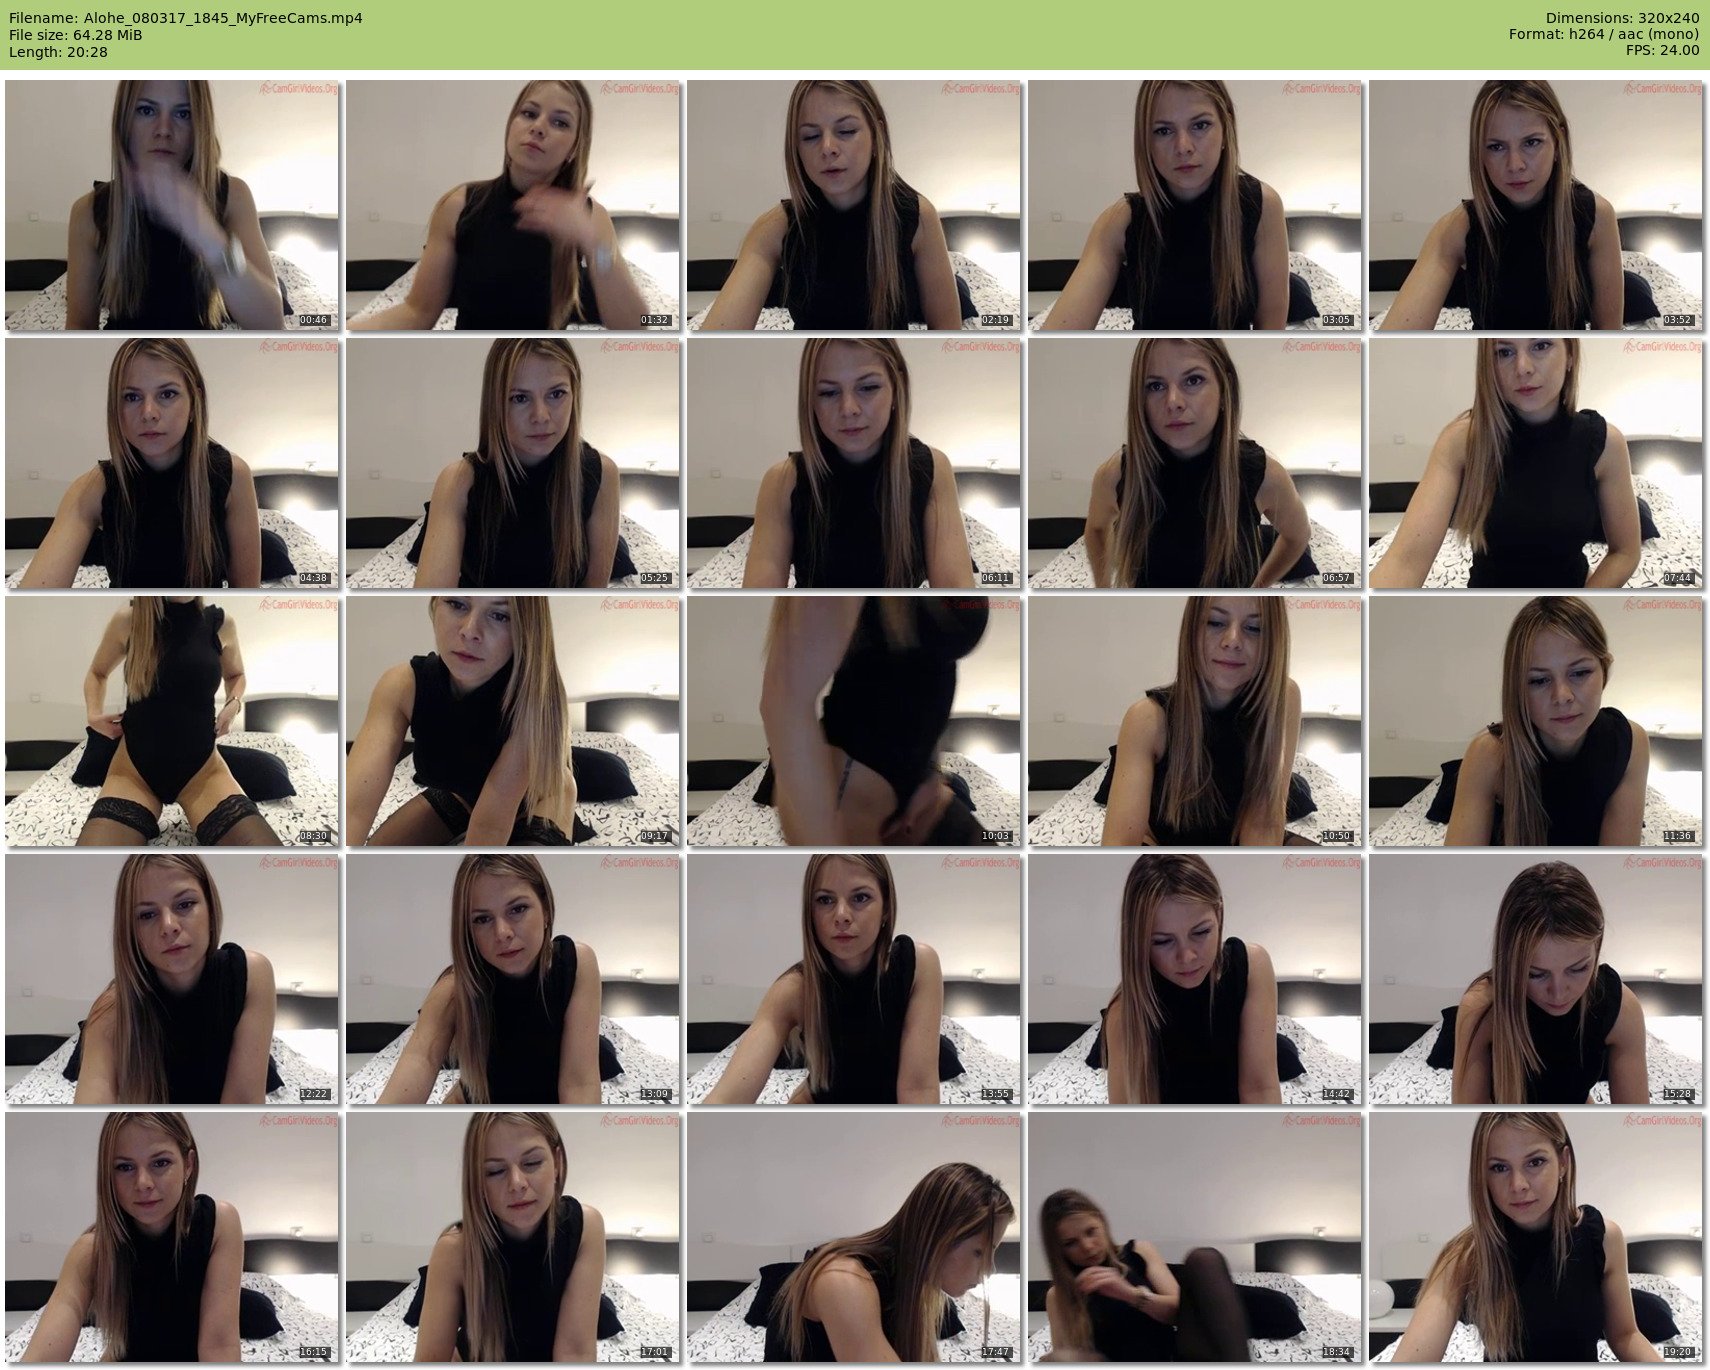Select the thumbnail timestamped 02:19
The width and height of the screenshot is (1710, 1370).
click(x=854, y=205)
